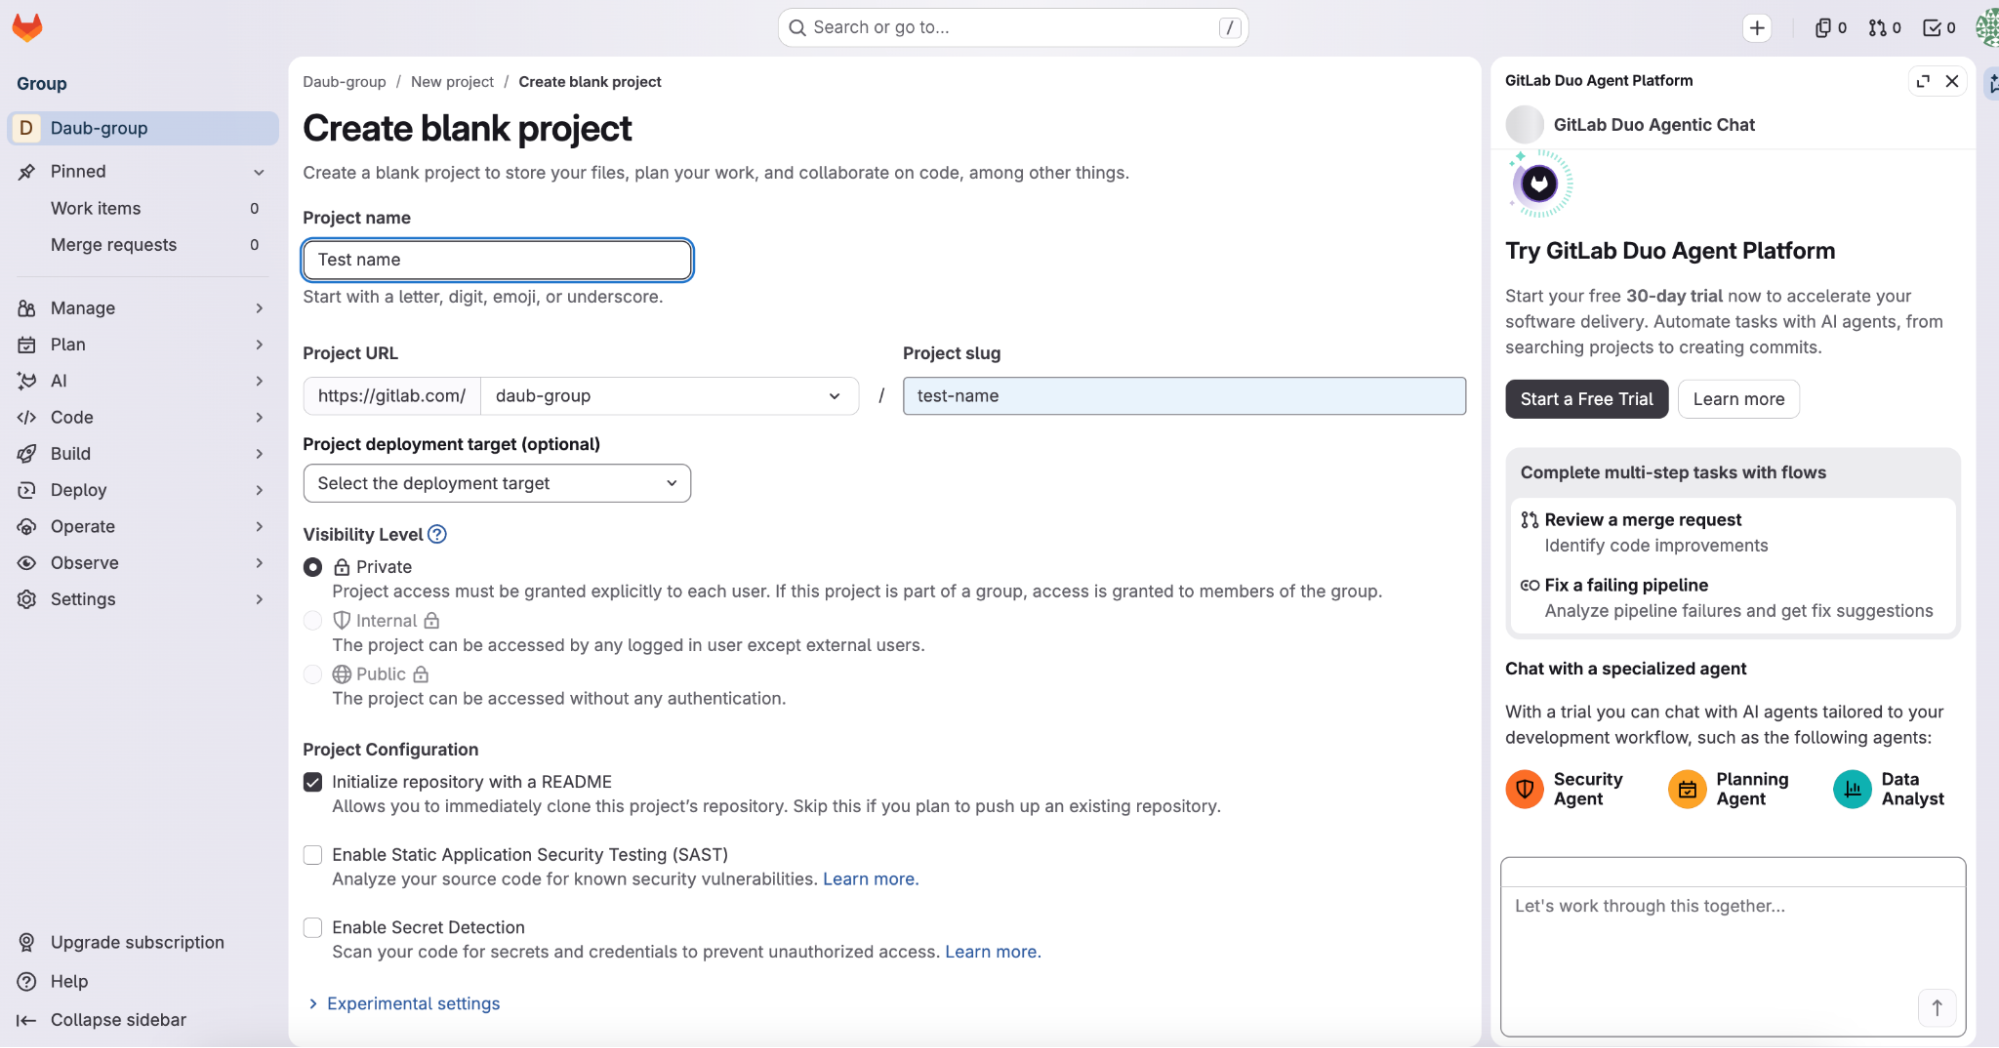The image size is (1999, 1048).
Task: Click the create new plus icon
Action: (x=1757, y=28)
